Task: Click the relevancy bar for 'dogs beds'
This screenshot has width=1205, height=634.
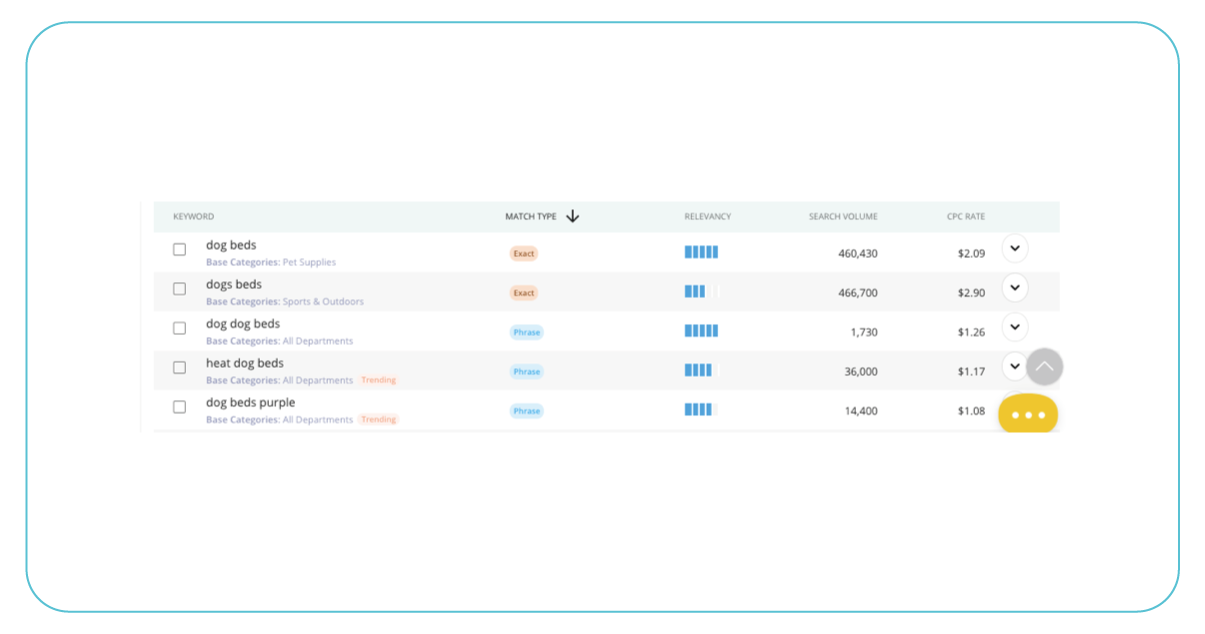Action: (701, 291)
